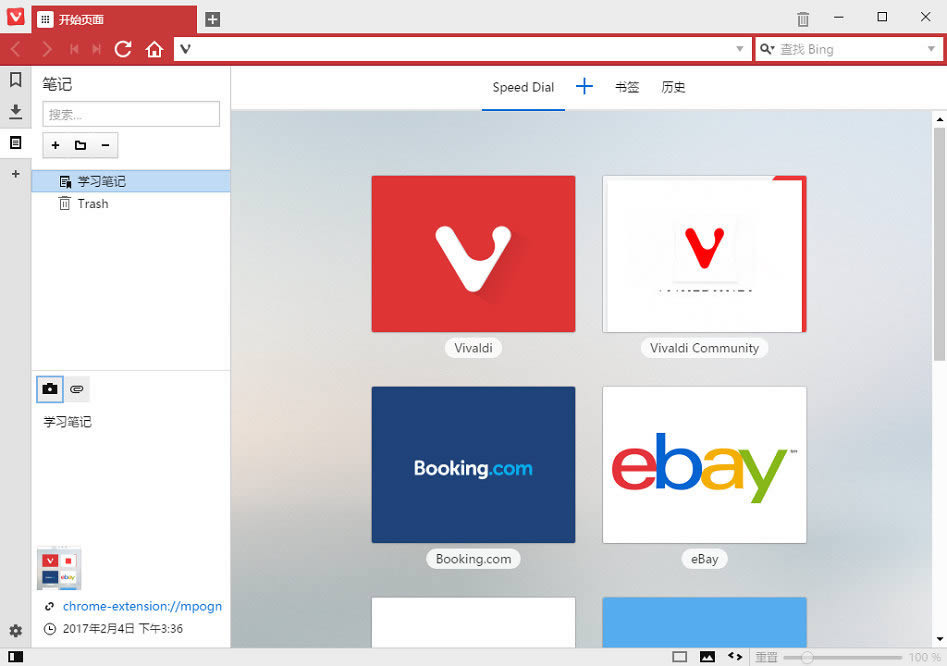Viewport: 947px width, 666px height.
Task: Click the zoom reset 重置 button
Action: point(766,657)
